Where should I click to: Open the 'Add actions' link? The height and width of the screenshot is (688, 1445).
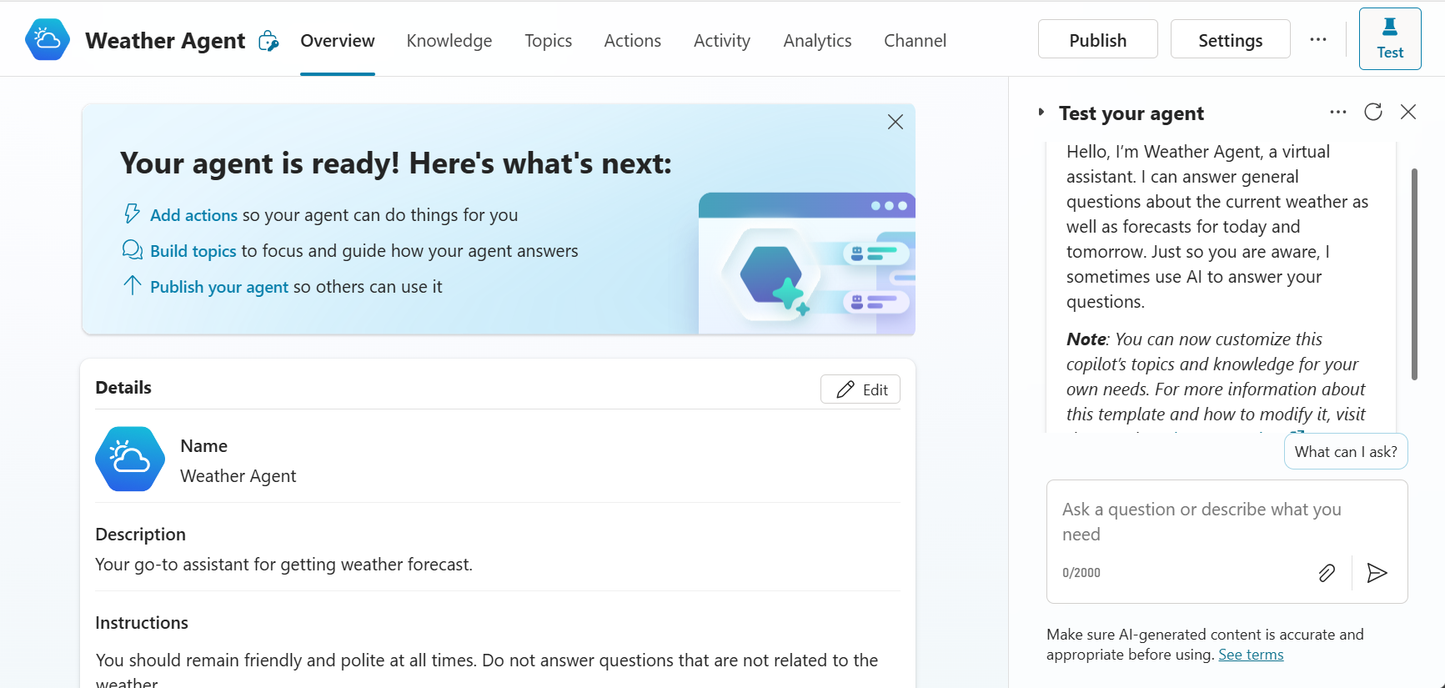click(193, 215)
